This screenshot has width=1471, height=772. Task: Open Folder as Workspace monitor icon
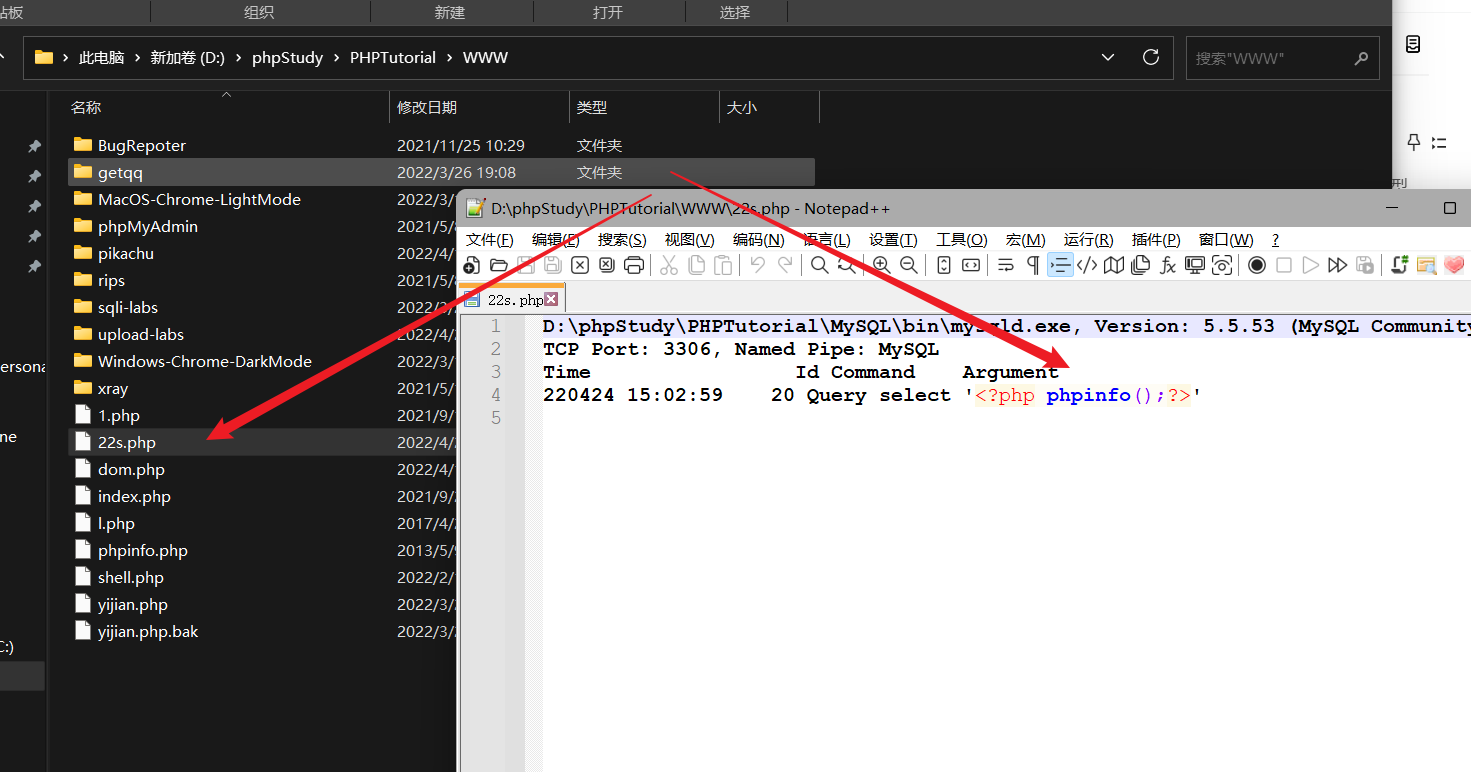[1195, 265]
